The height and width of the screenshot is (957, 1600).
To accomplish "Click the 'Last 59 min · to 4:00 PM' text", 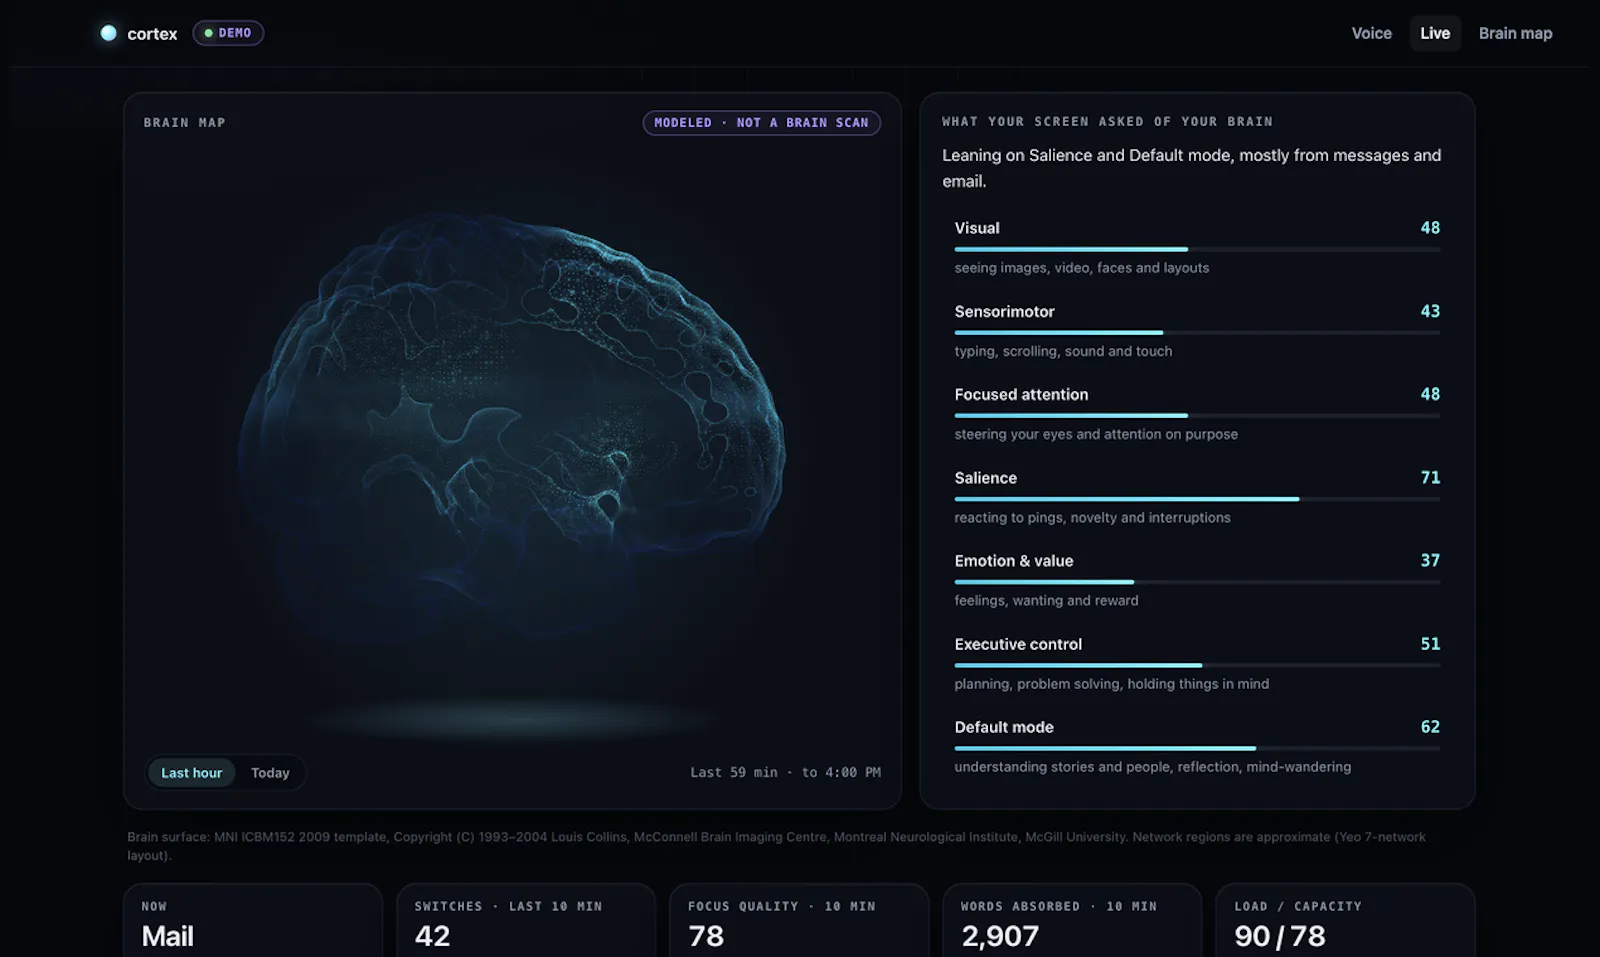I will pyautogui.click(x=785, y=773).
